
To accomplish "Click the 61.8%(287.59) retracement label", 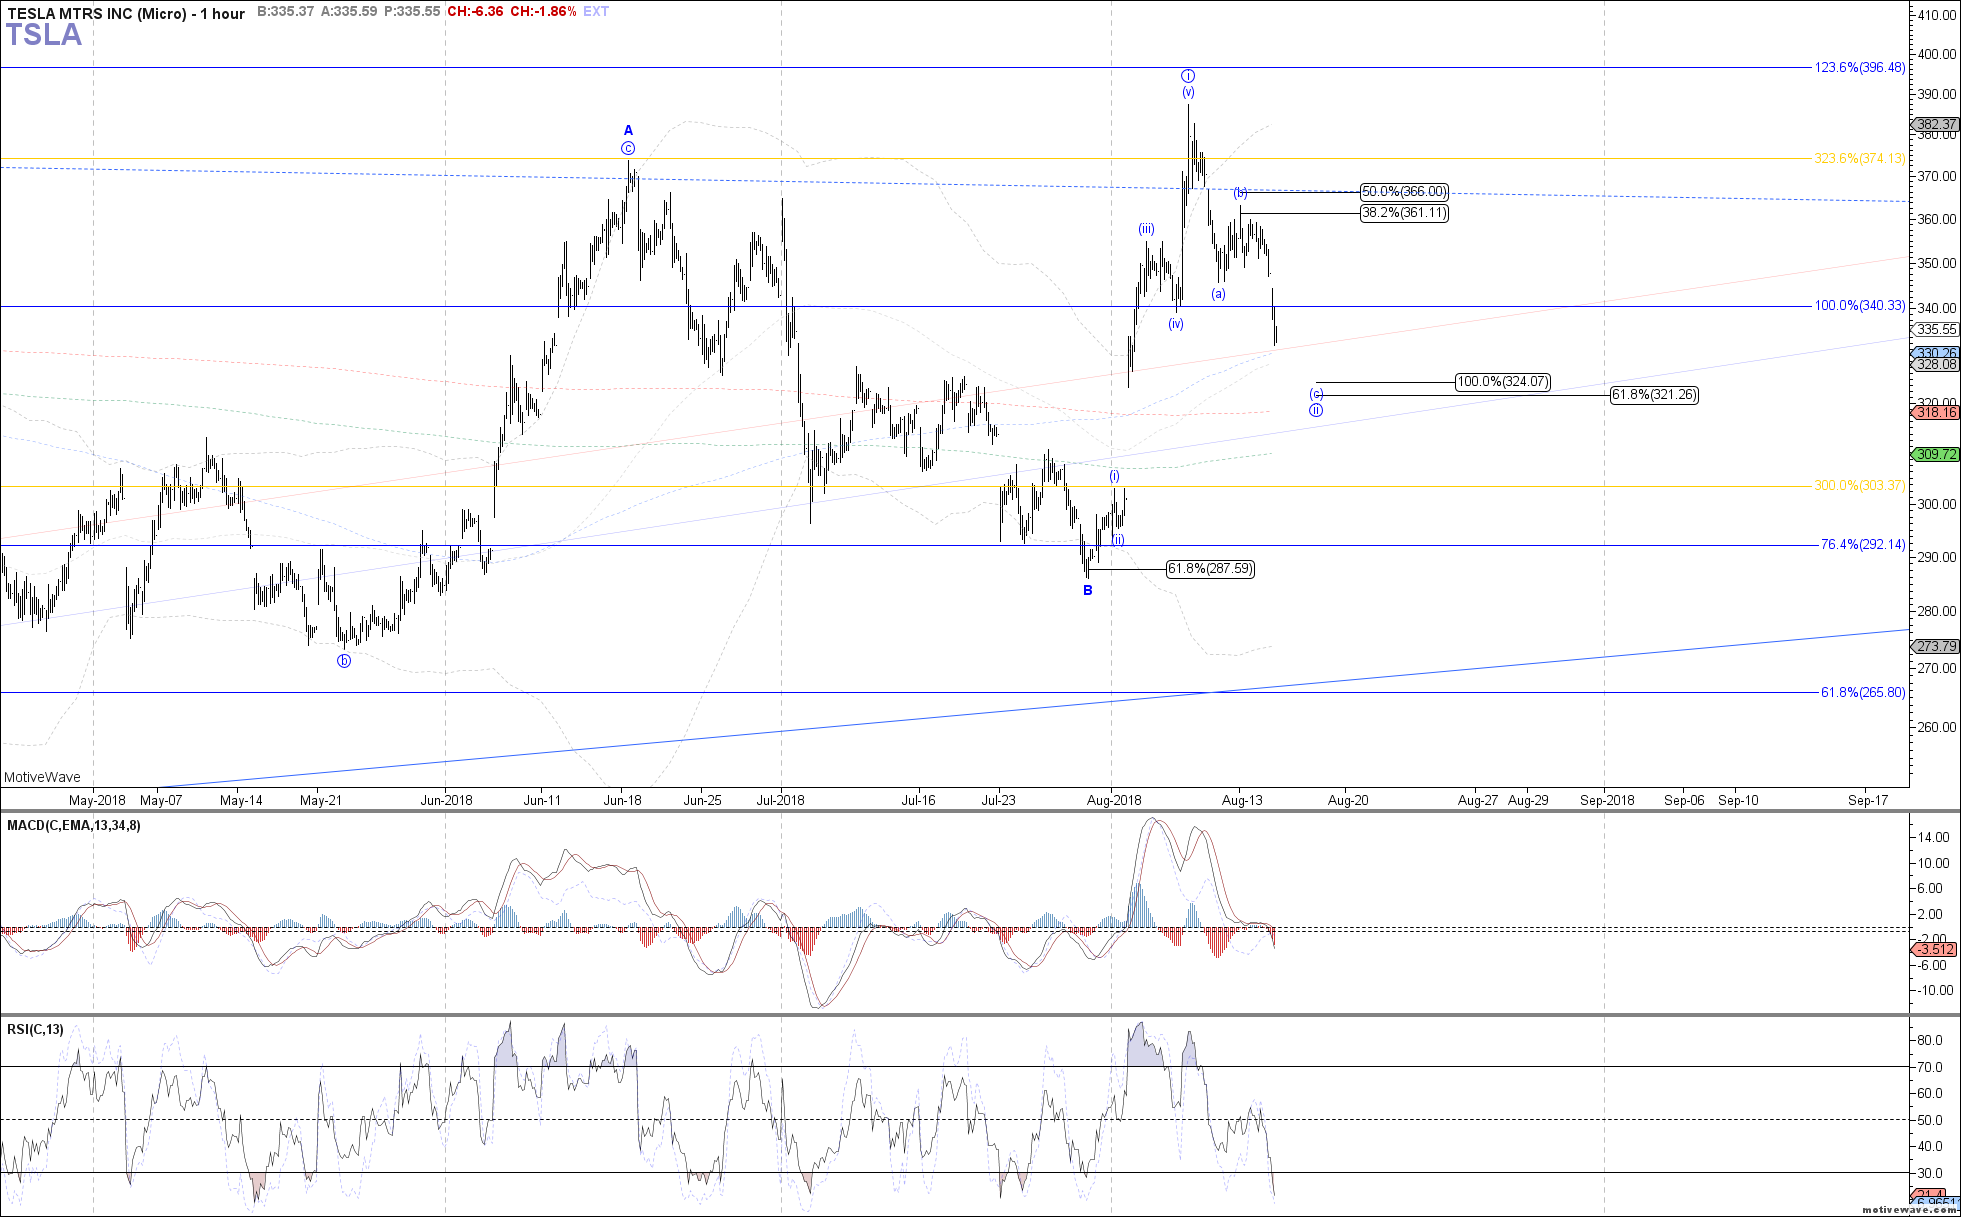I will [1210, 569].
